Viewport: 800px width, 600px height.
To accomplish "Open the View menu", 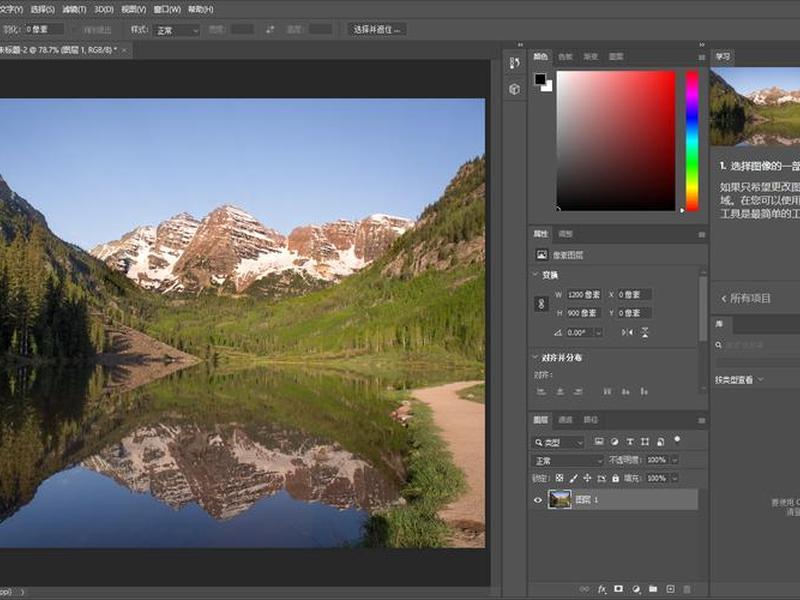I will (134, 9).
